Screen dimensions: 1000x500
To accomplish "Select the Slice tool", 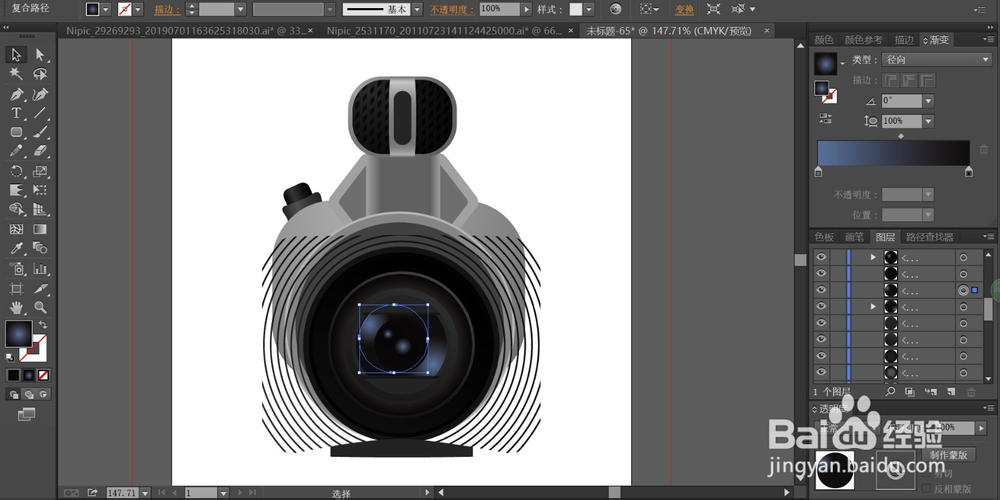I will pos(40,288).
